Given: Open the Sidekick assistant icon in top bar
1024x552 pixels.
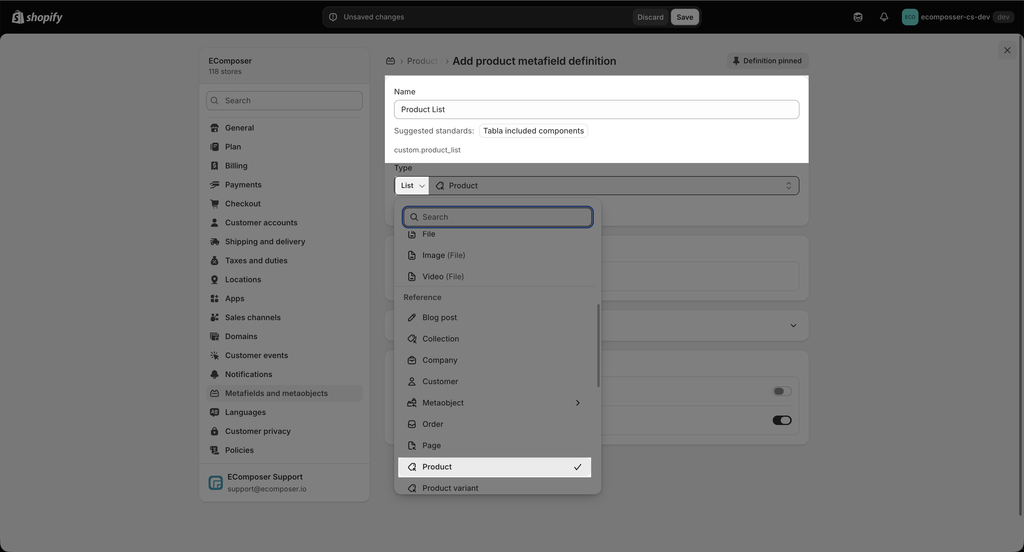Looking at the screenshot, I should (857, 17).
